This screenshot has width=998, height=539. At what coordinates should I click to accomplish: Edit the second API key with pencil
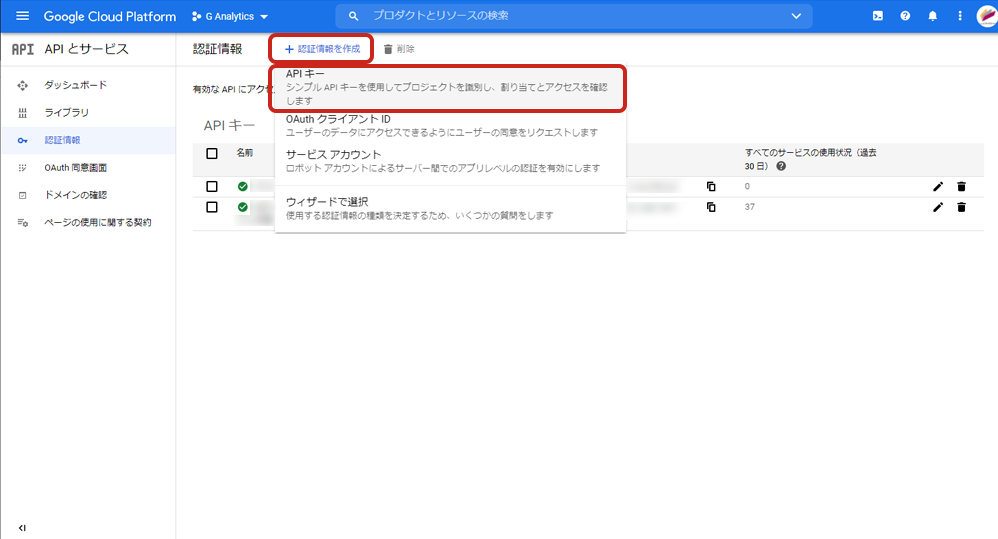point(937,207)
